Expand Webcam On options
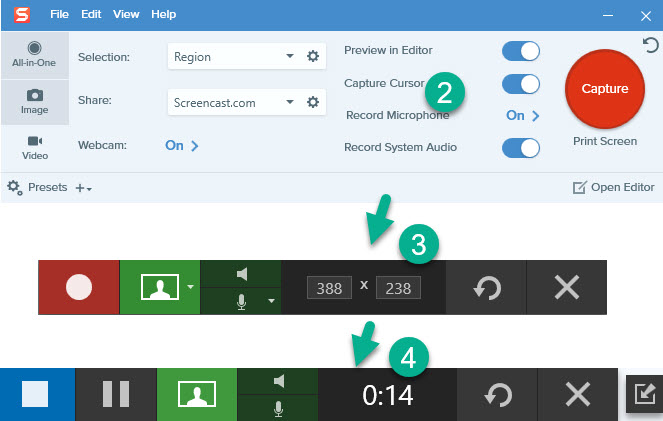 [x=181, y=145]
